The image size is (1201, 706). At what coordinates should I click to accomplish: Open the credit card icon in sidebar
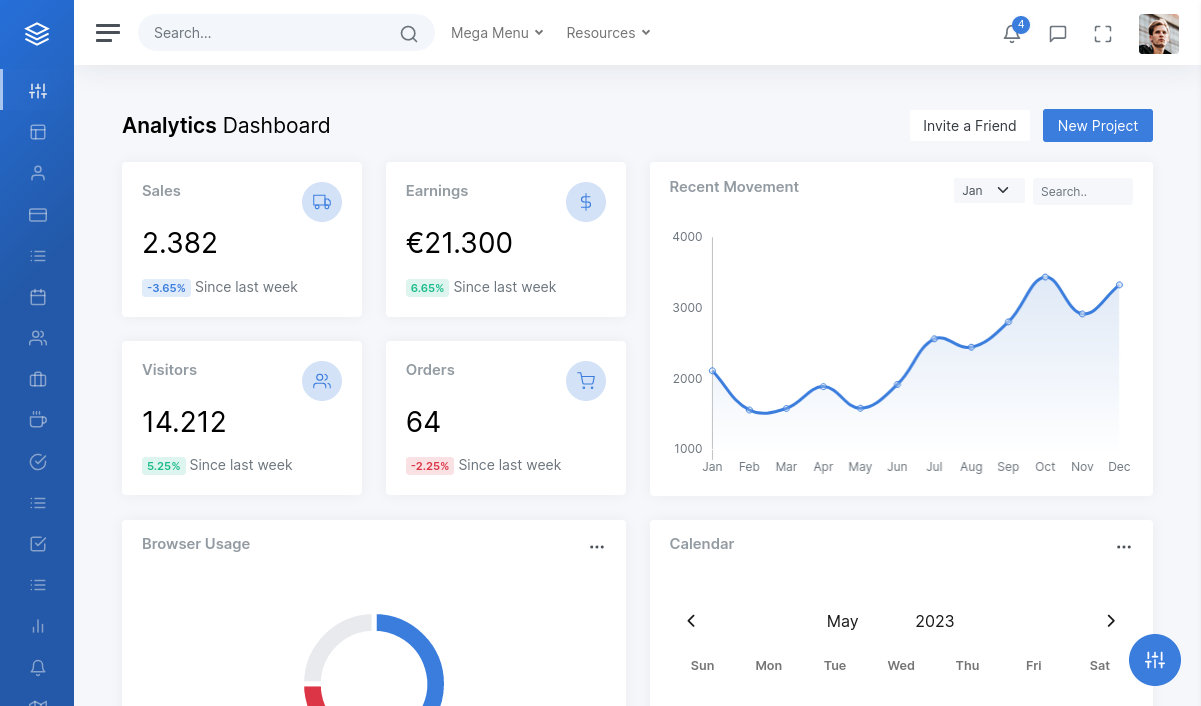tap(38, 214)
